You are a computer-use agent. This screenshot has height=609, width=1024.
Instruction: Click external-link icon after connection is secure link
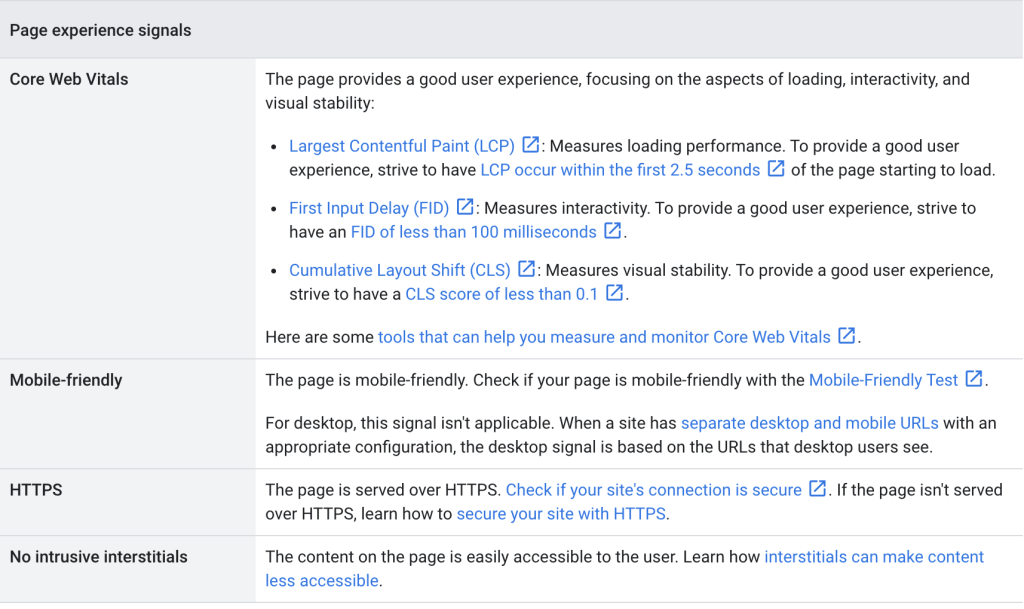click(x=818, y=488)
